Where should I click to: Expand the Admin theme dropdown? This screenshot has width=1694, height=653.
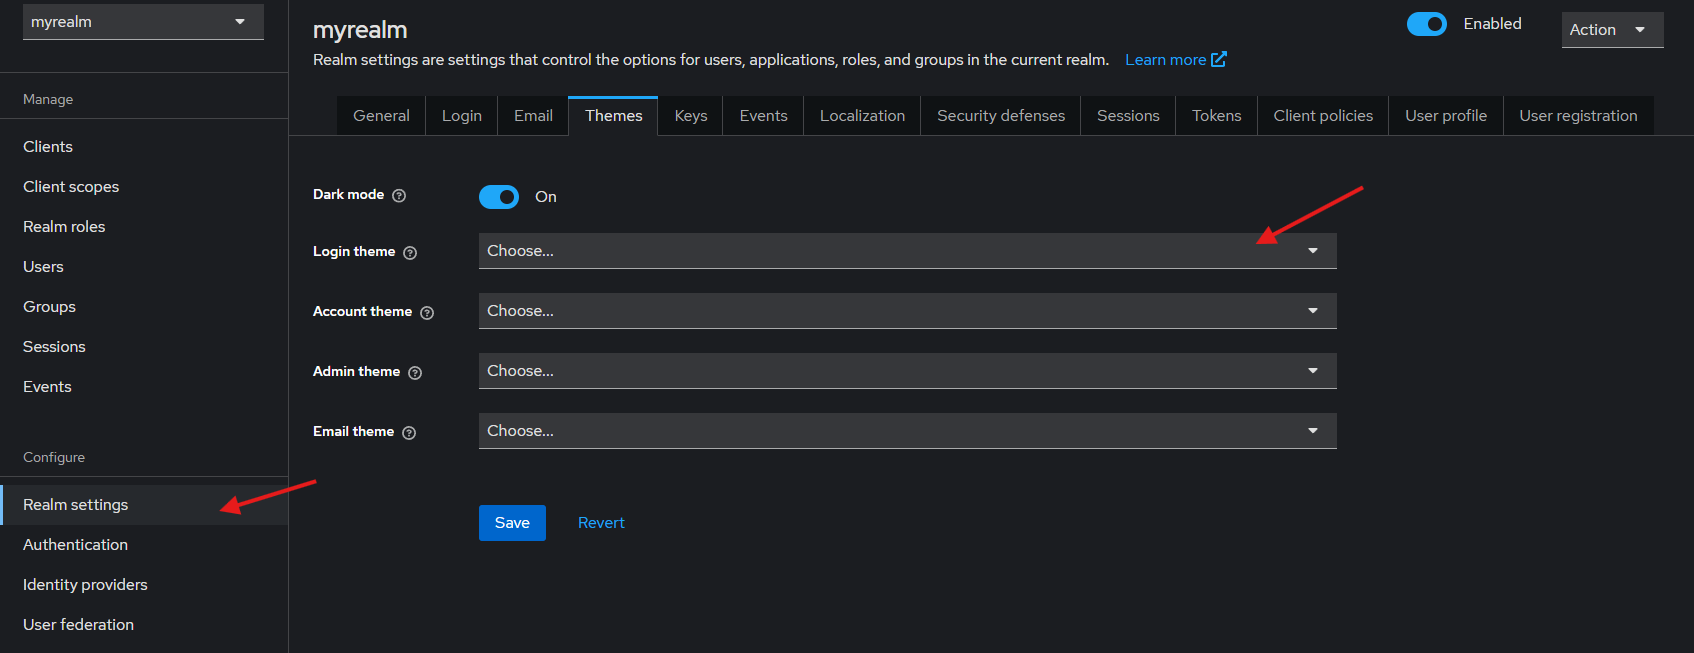pyautogui.click(x=907, y=371)
